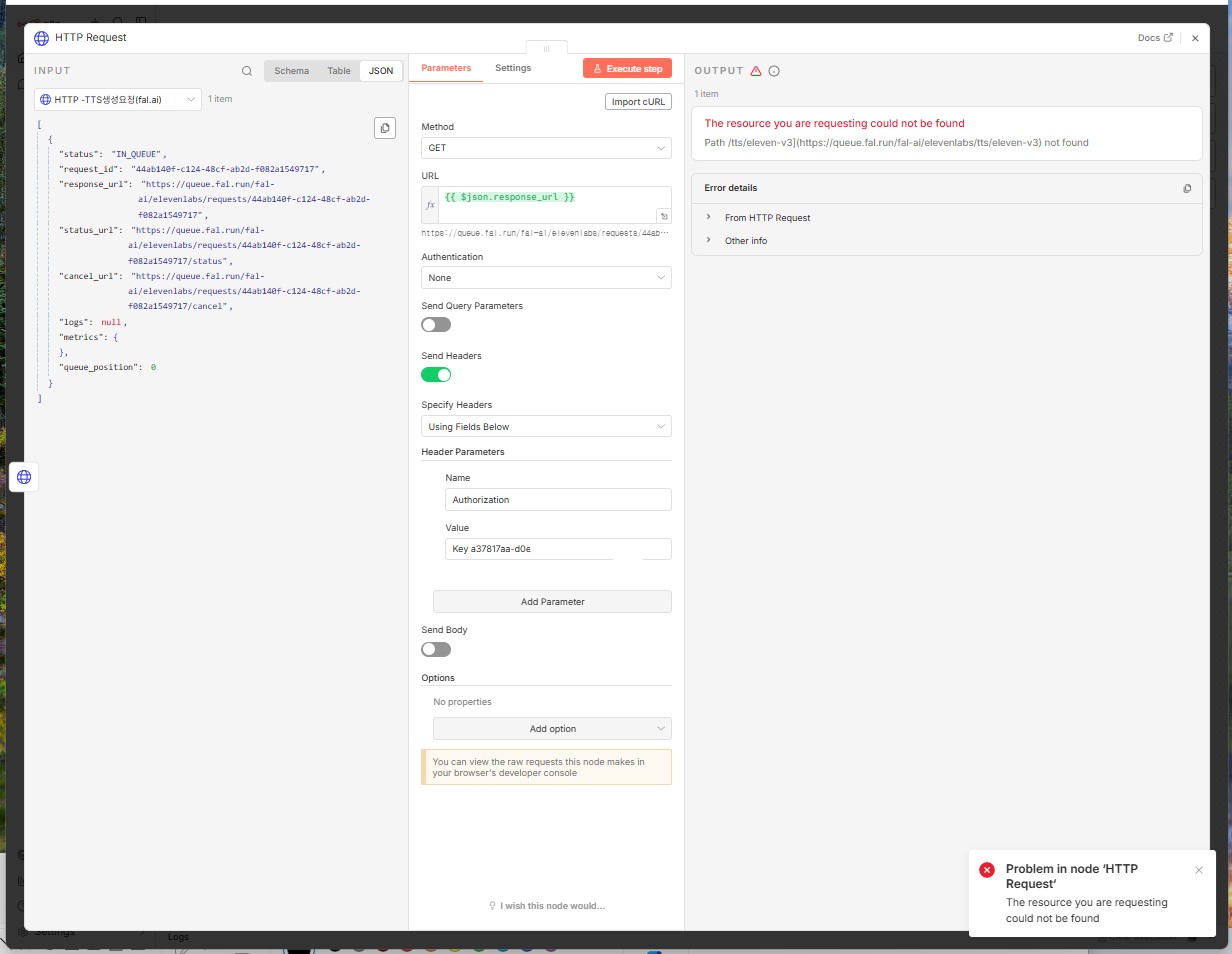The image size is (1232, 954).
Task: Close the HTTP Request node panel
Action: [1195, 38]
